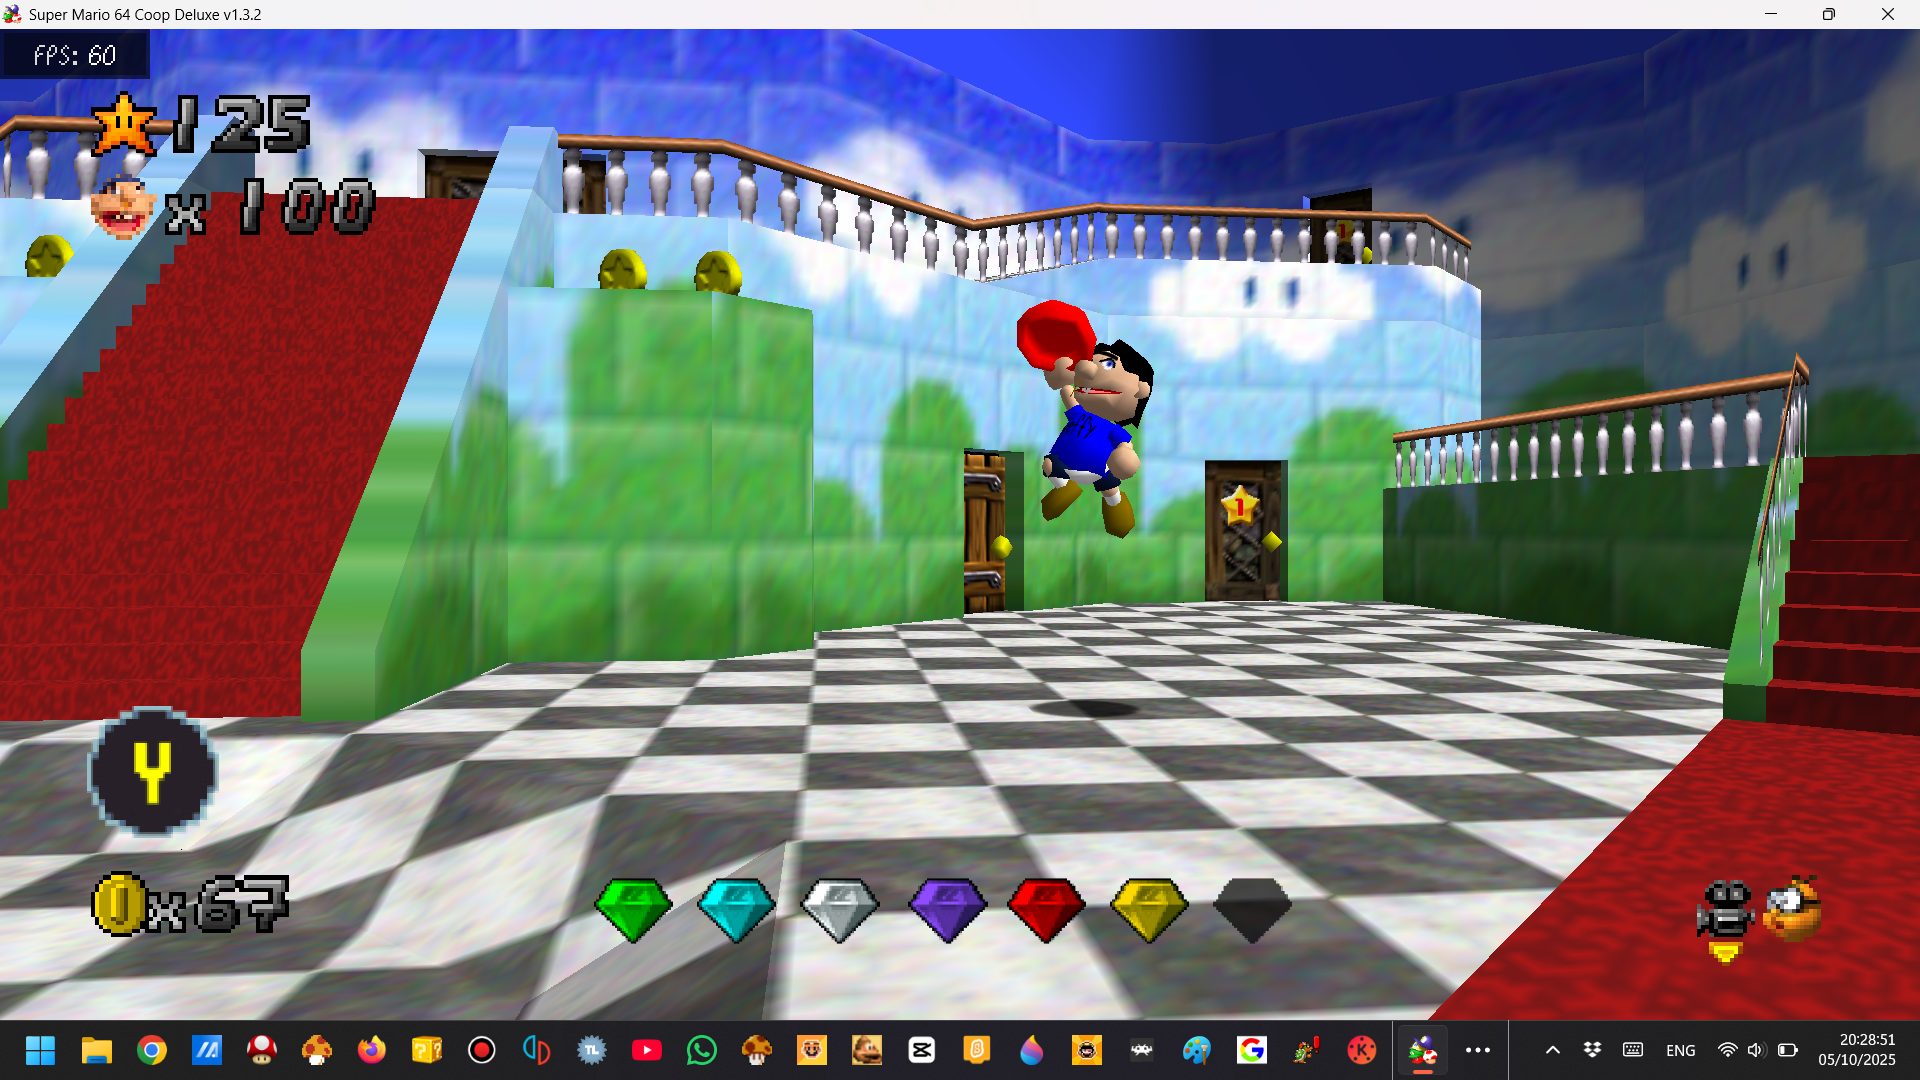This screenshot has width=1920, height=1080.
Task: Launch WhatsApp from the taskbar
Action: point(702,1050)
